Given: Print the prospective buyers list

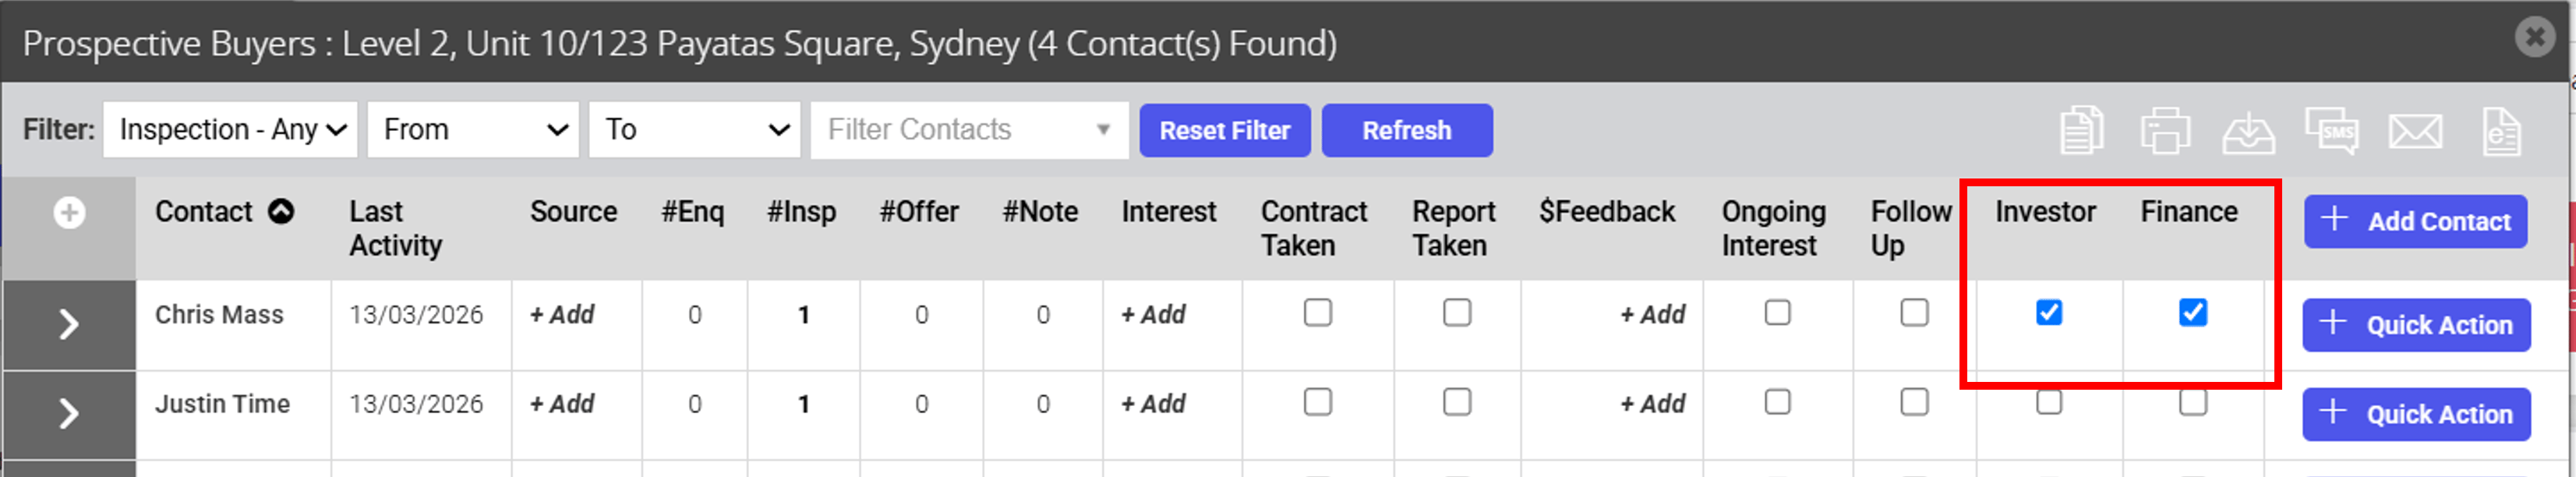Looking at the screenshot, I should click(2165, 131).
